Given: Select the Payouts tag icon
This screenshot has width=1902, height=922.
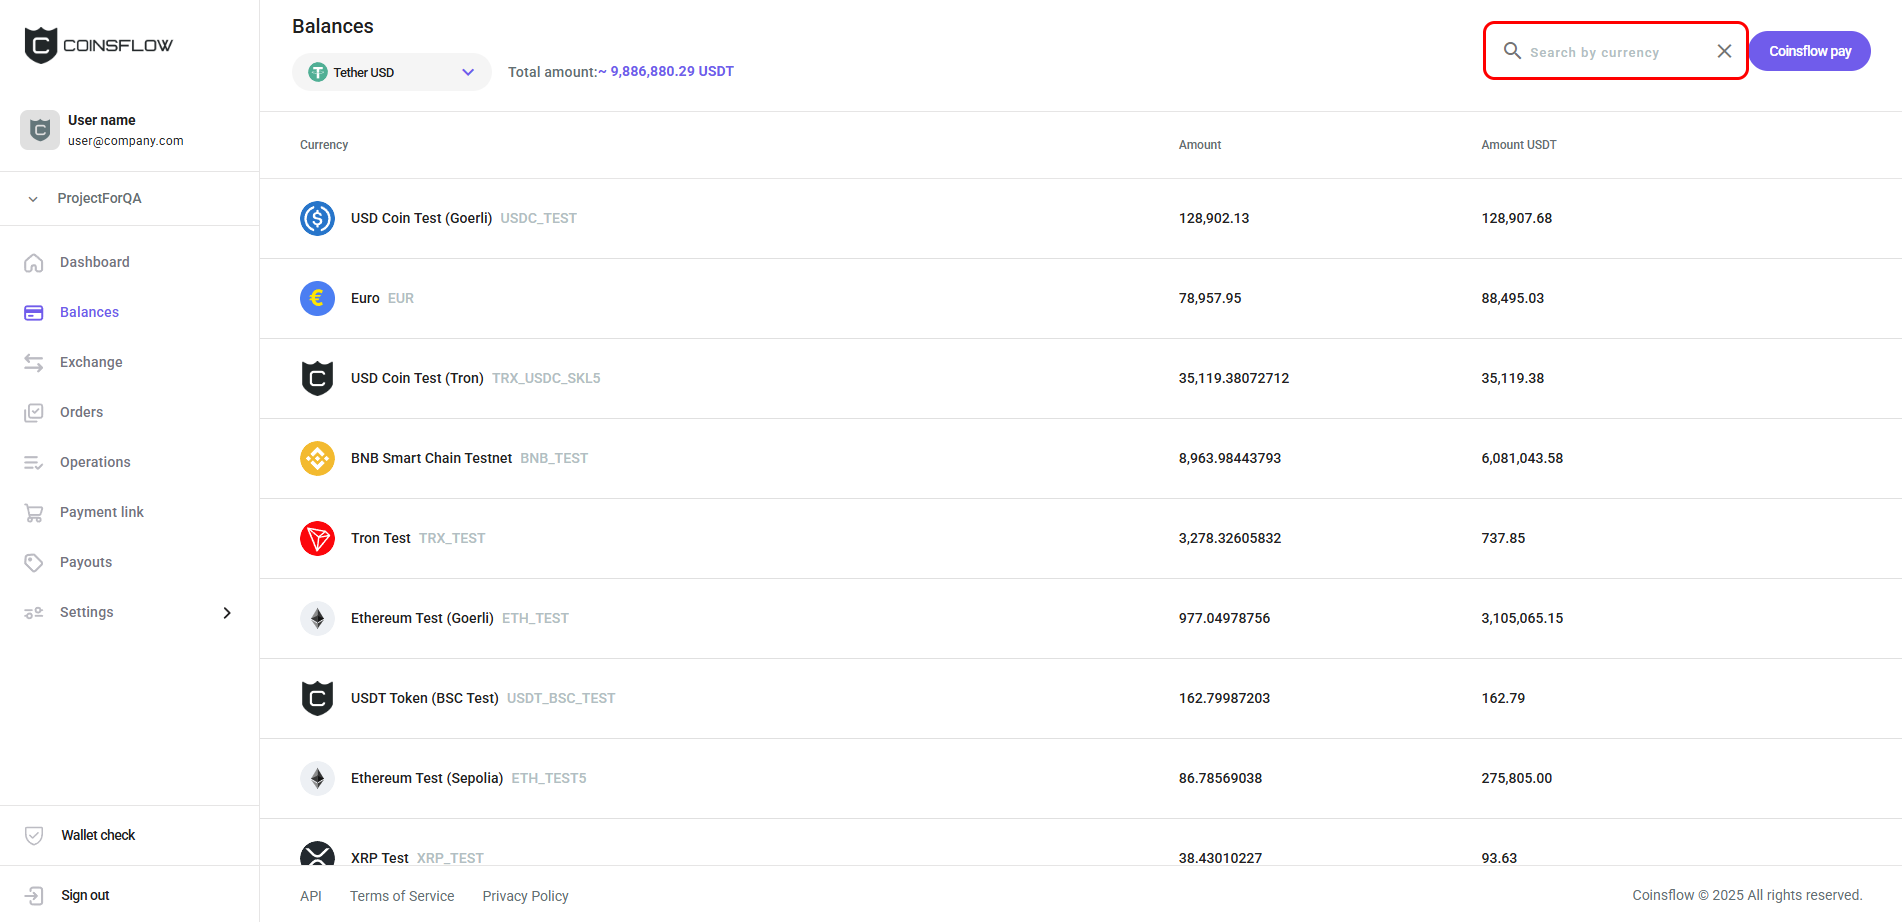Looking at the screenshot, I should [x=34, y=562].
